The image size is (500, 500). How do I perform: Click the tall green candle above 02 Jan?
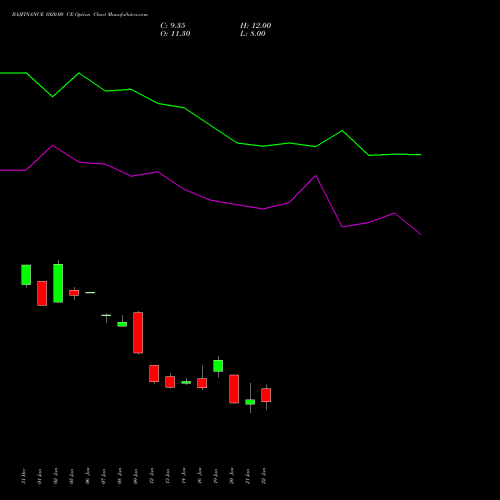tap(58, 283)
